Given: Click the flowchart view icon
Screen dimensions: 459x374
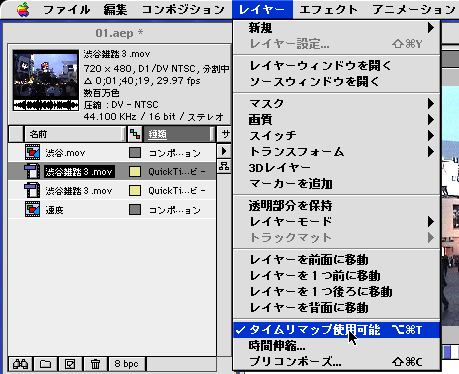Looking at the screenshot, I should pos(224,166).
